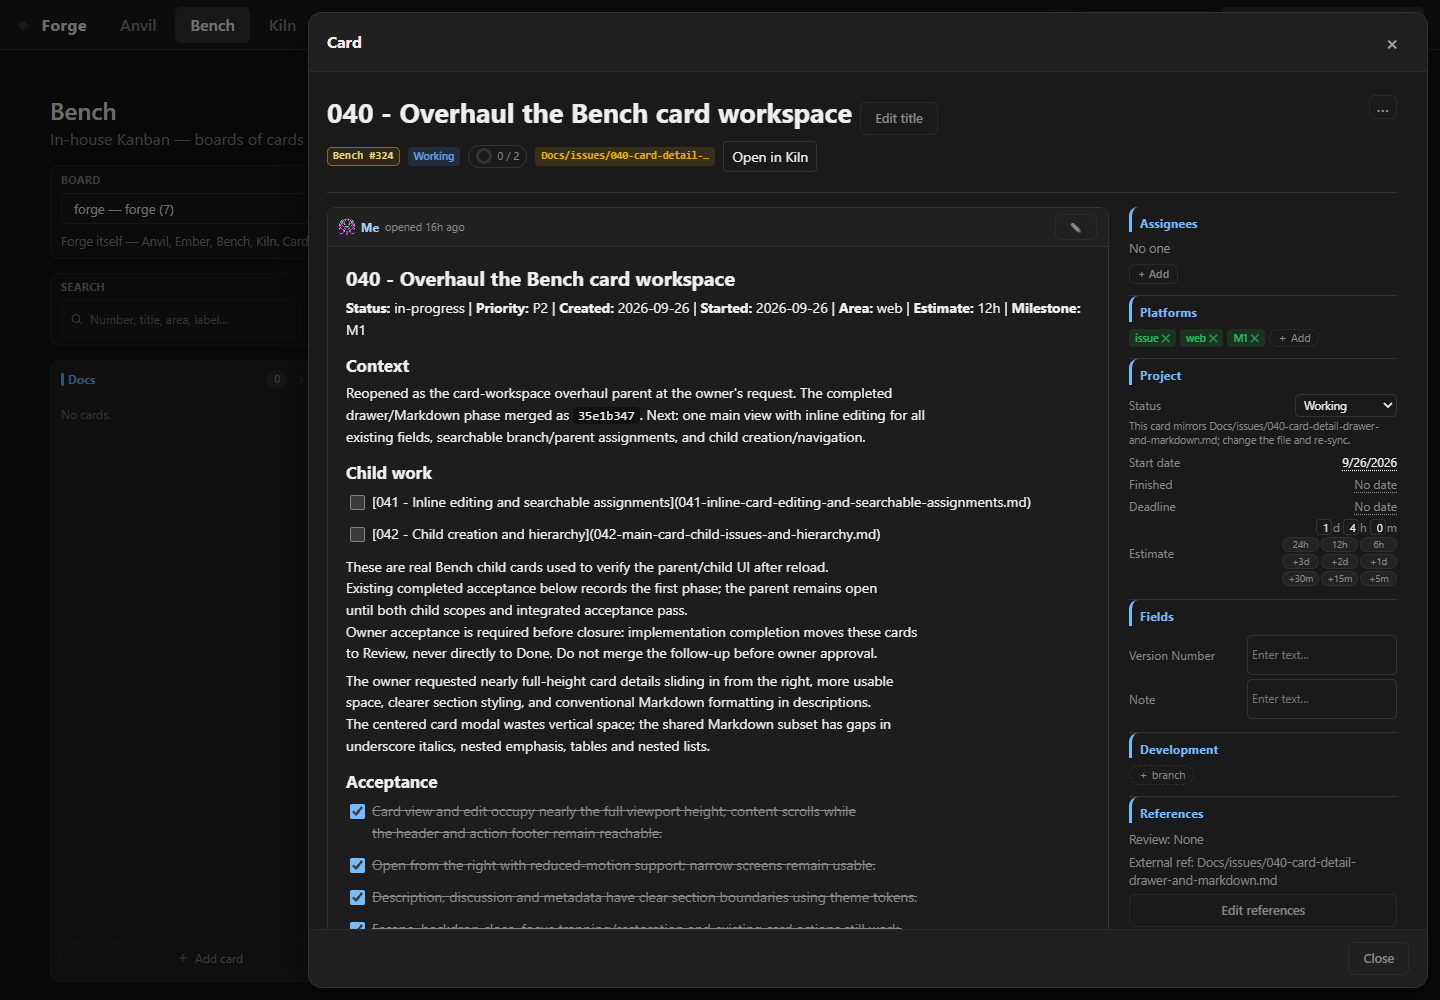This screenshot has width=1440, height=1000.
Task: Toggle the 042 Child creation checkbox
Action: tap(357, 535)
